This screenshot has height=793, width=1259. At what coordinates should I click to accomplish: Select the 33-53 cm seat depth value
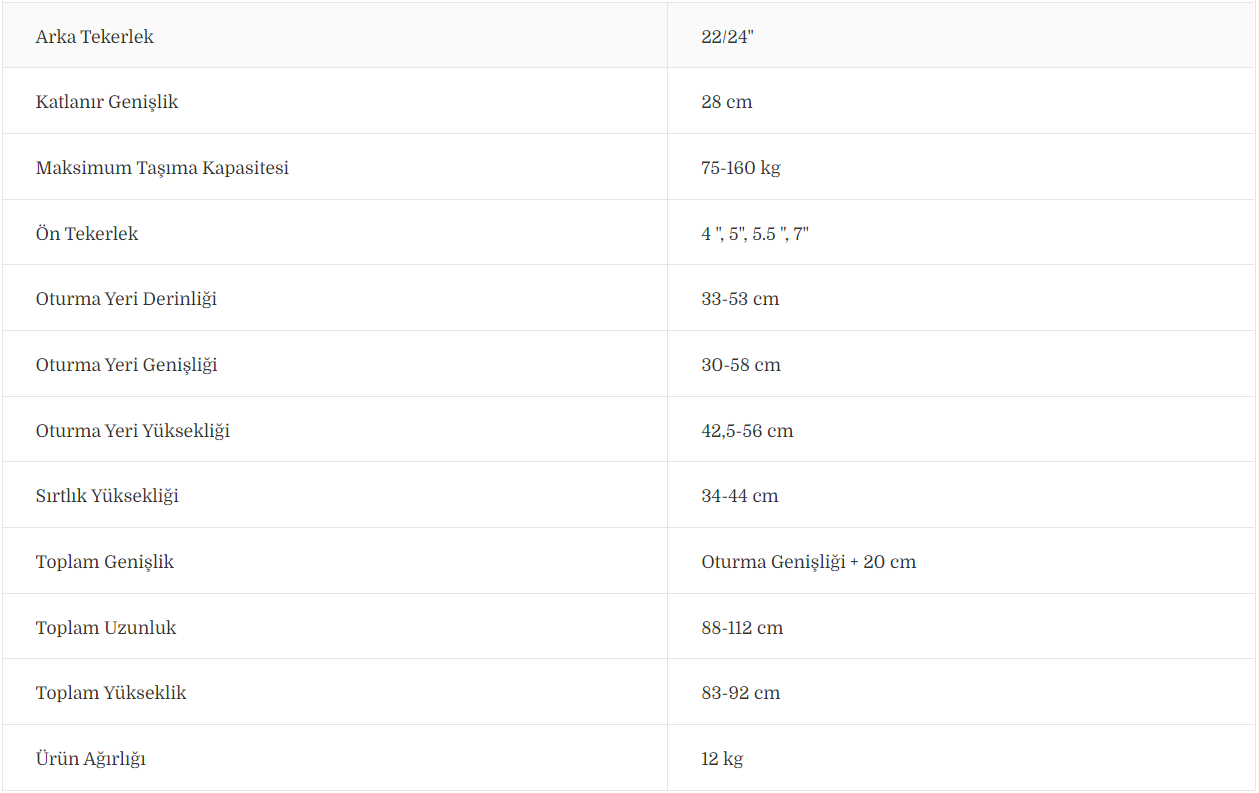point(740,299)
